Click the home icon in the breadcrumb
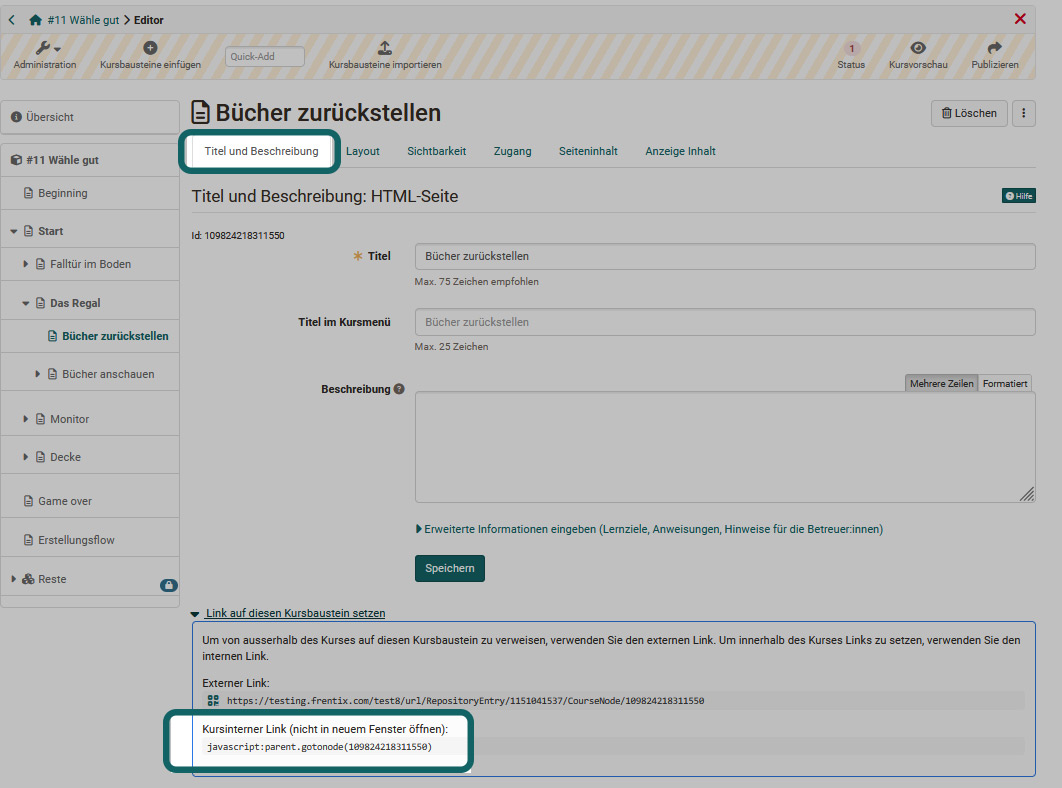 pyautogui.click(x=34, y=18)
